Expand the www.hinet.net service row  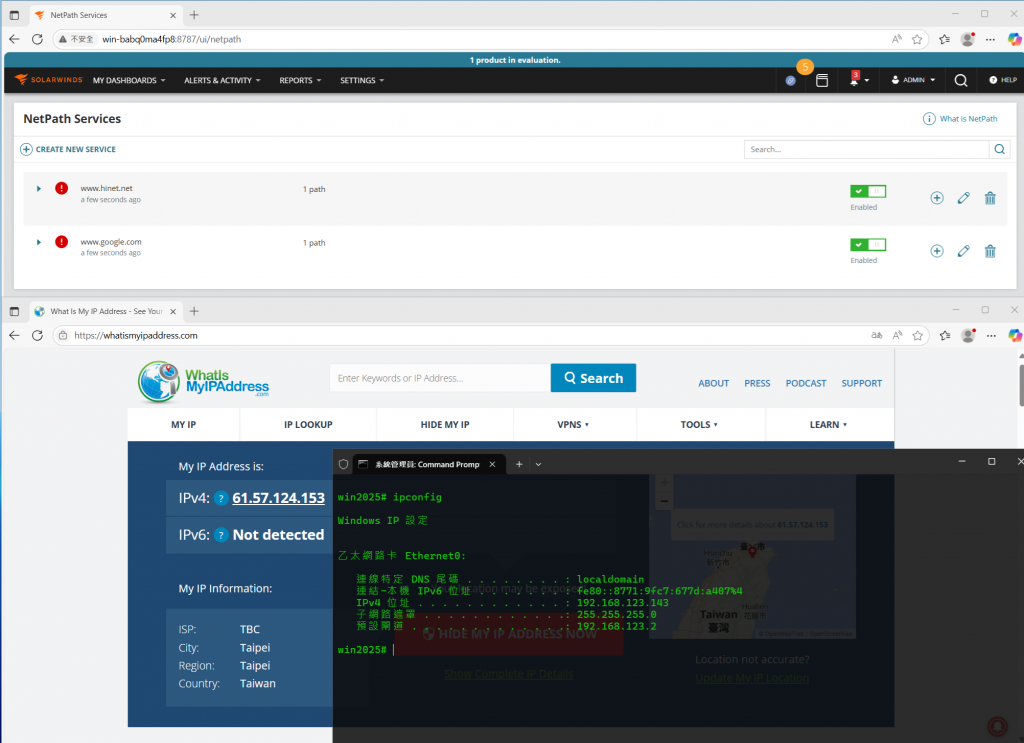(x=39, y=189)
